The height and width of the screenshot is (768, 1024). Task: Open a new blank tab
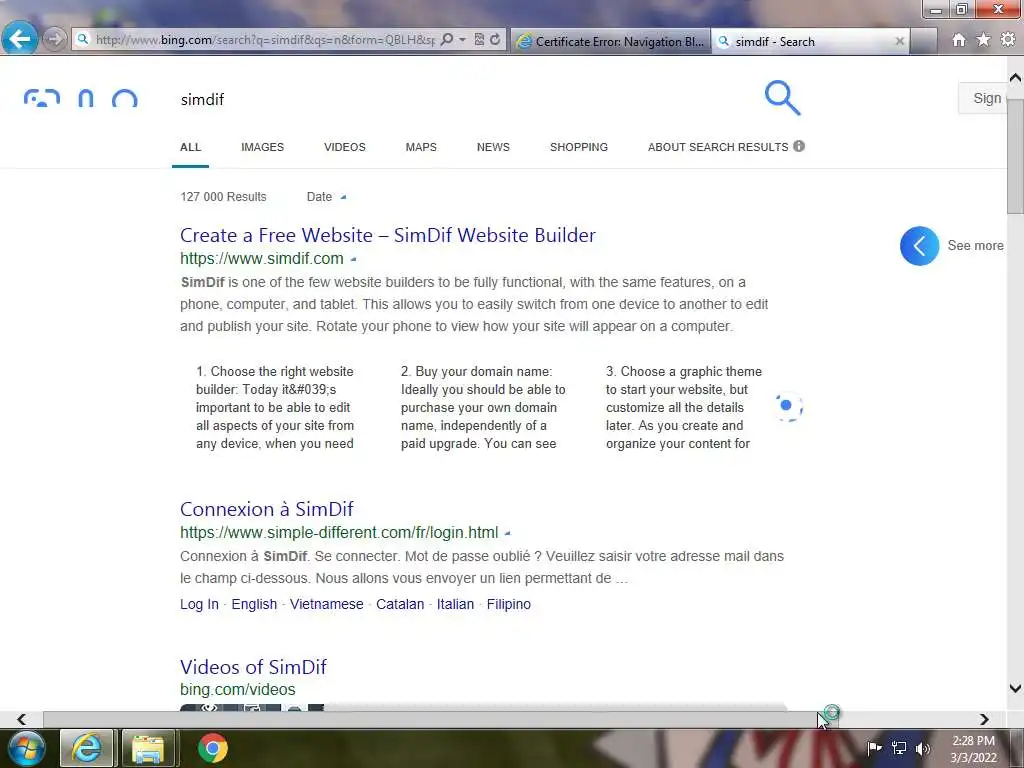coord(923,41)
